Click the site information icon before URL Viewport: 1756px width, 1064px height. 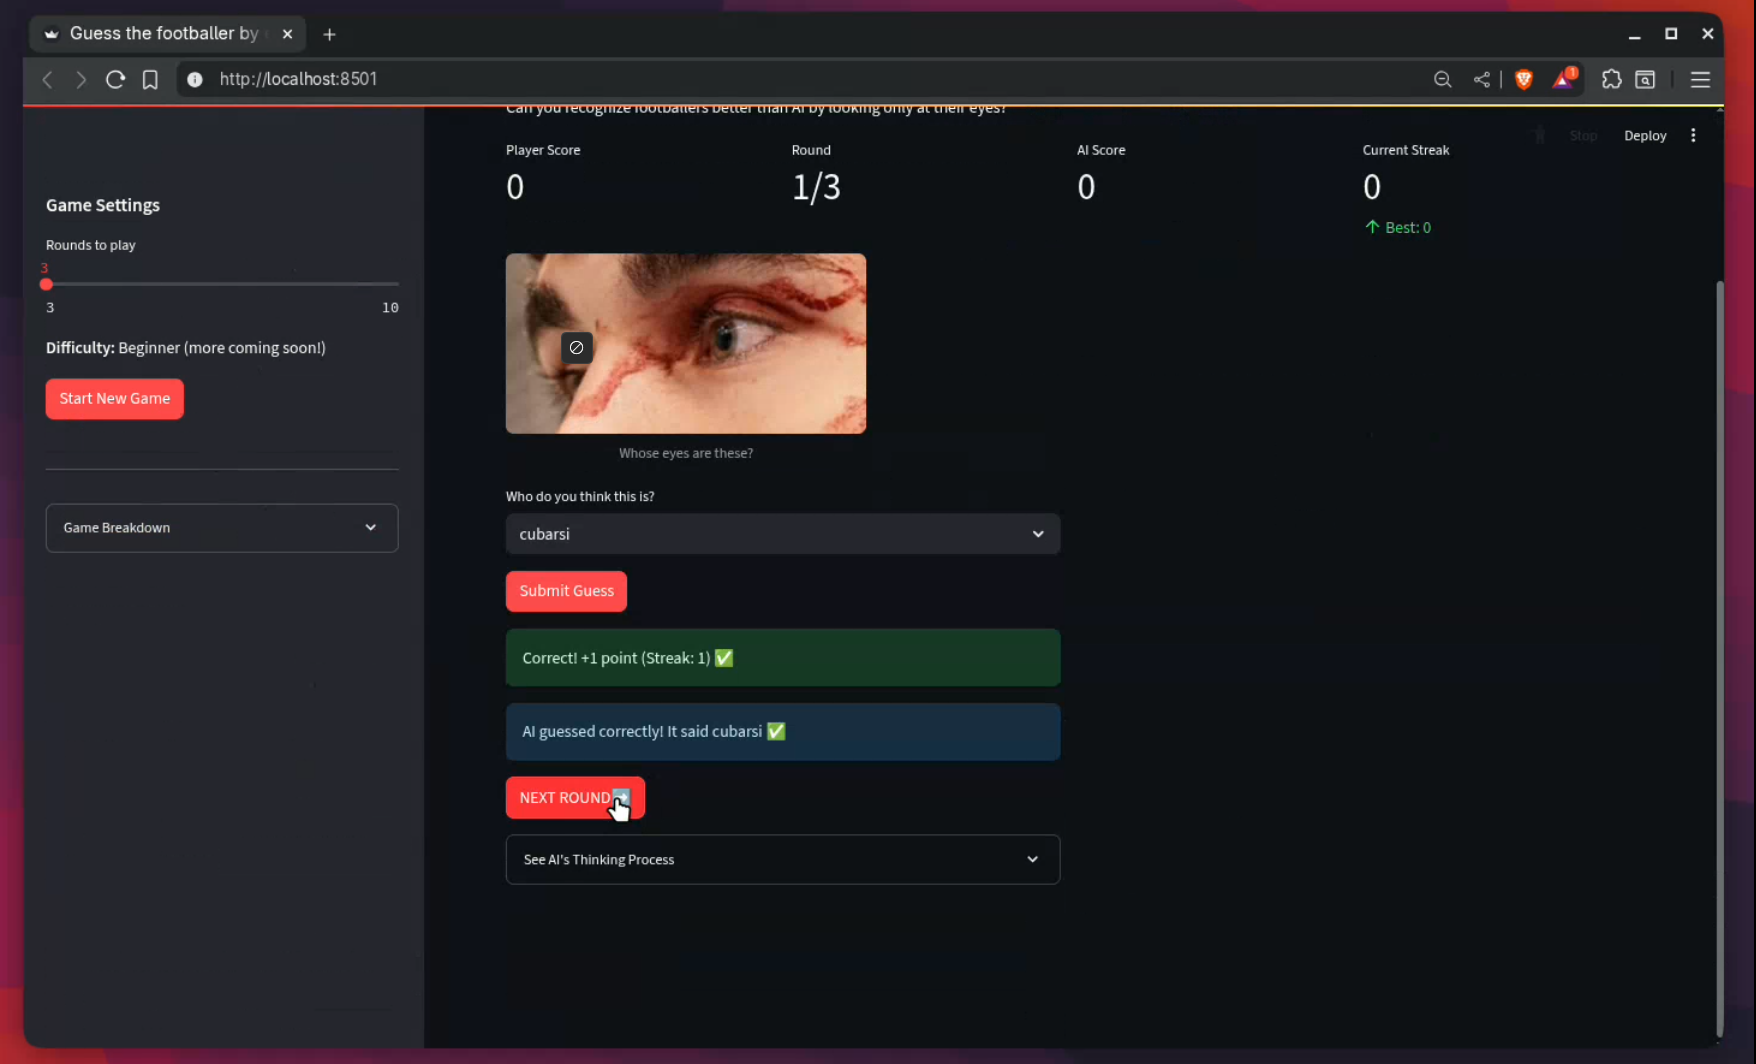point(195,79)
